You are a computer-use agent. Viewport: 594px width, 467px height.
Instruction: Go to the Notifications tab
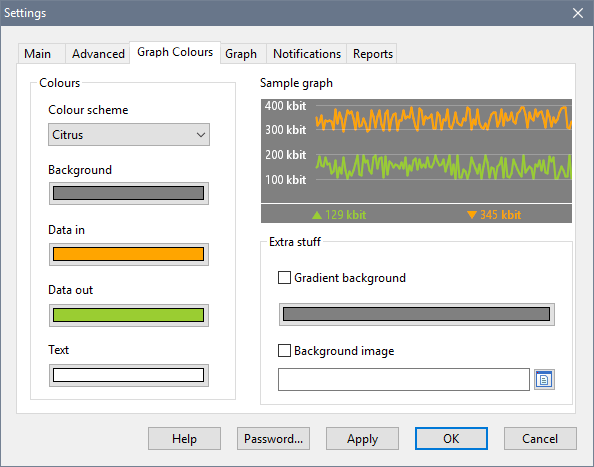[307, 54]
